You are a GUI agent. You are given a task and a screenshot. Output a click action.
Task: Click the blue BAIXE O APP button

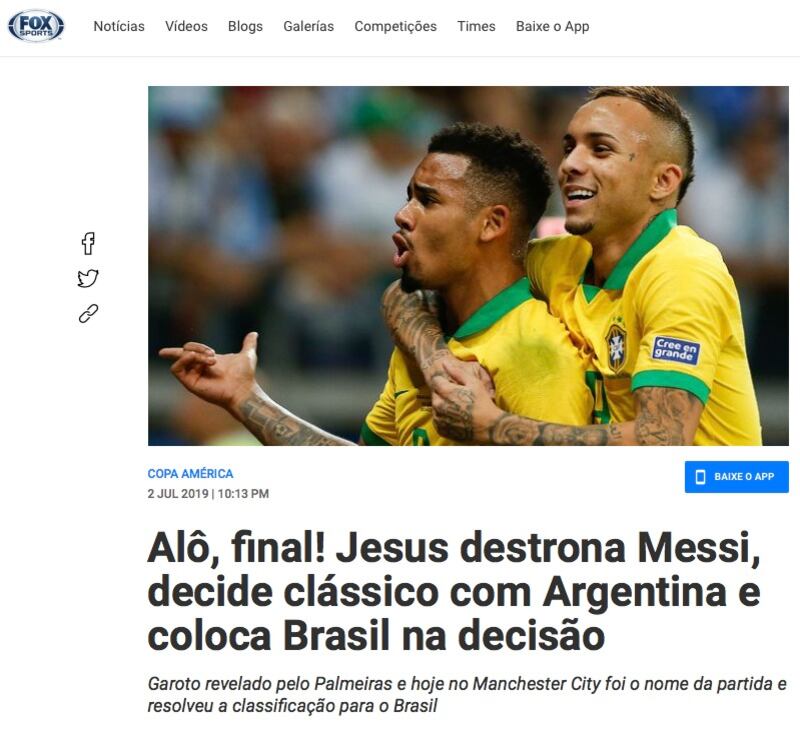(x=737, y=477)
